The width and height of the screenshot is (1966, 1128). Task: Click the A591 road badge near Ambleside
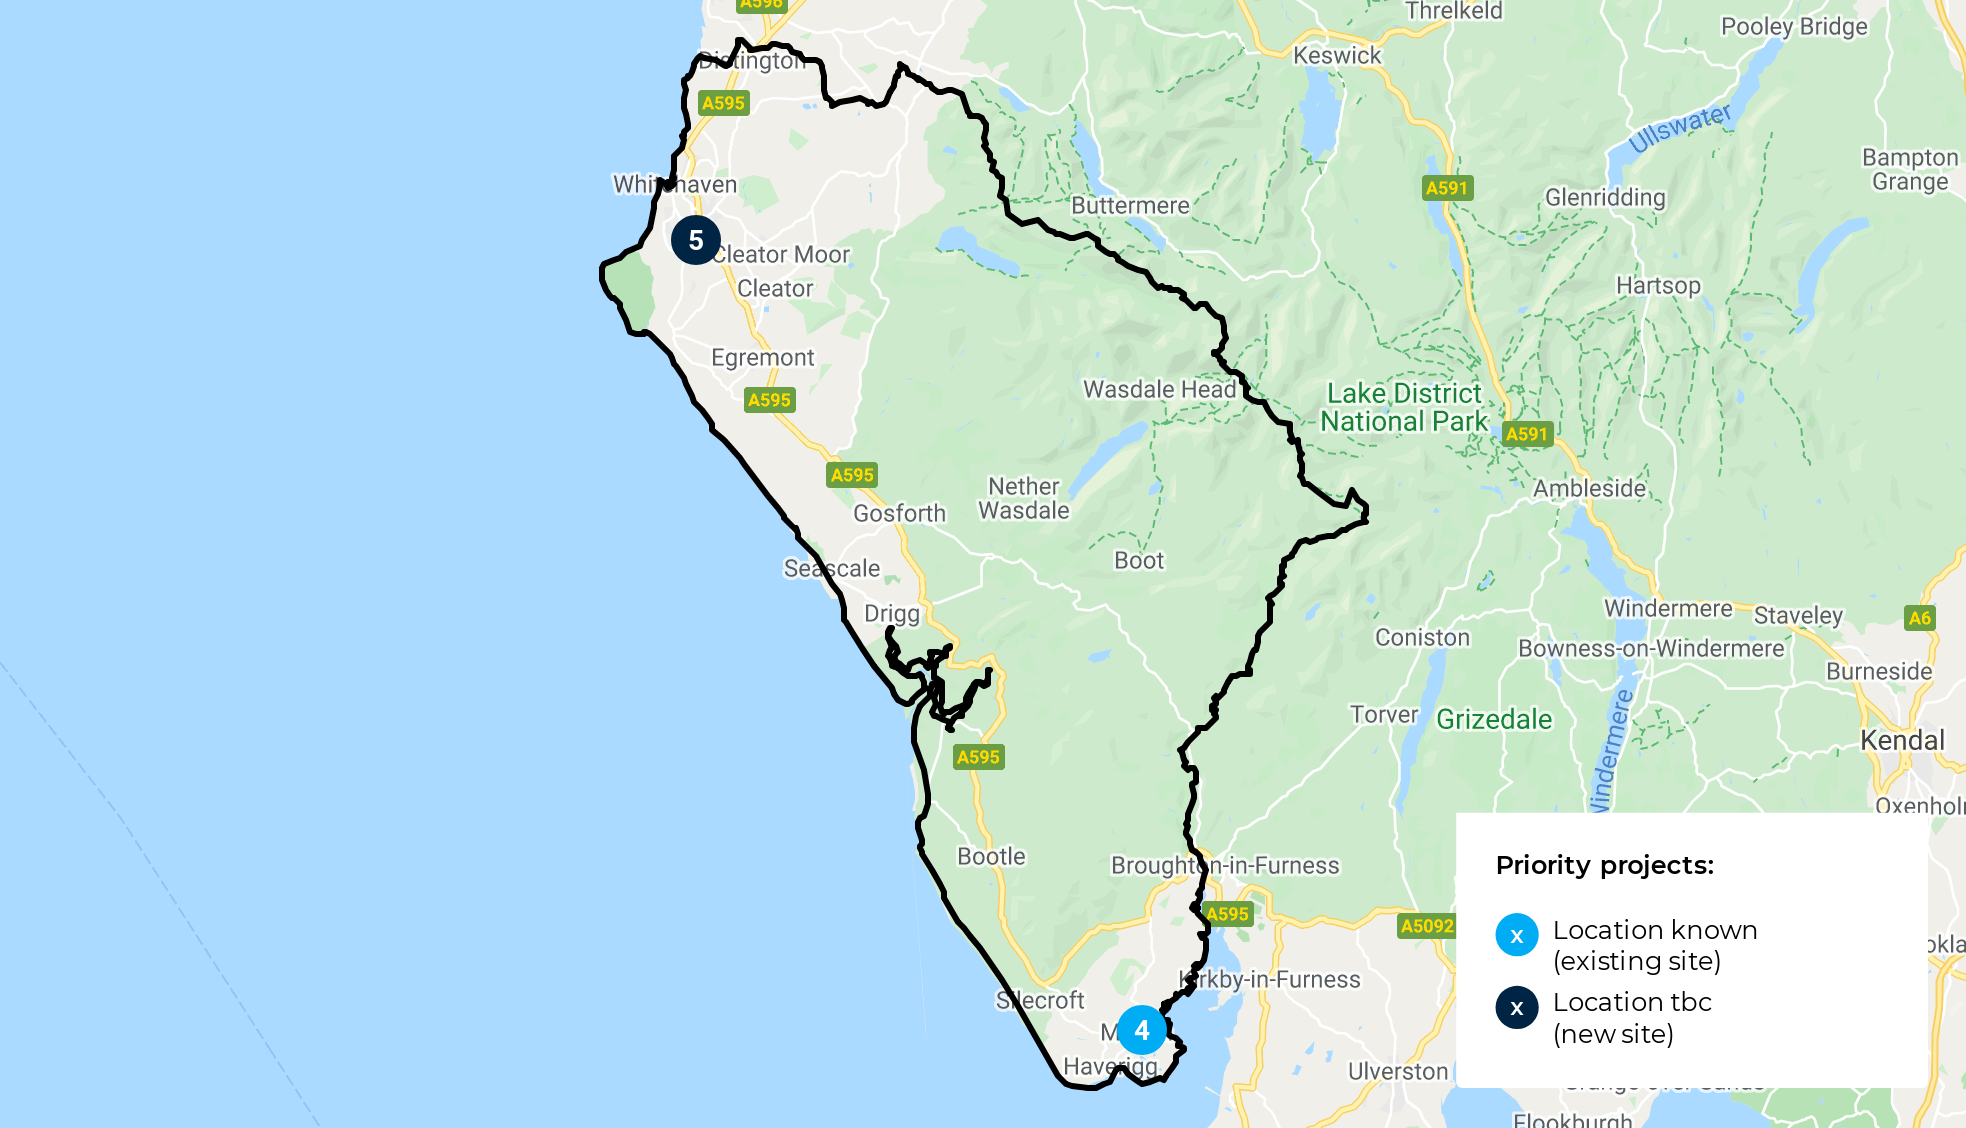click(x=1527, y=434)
